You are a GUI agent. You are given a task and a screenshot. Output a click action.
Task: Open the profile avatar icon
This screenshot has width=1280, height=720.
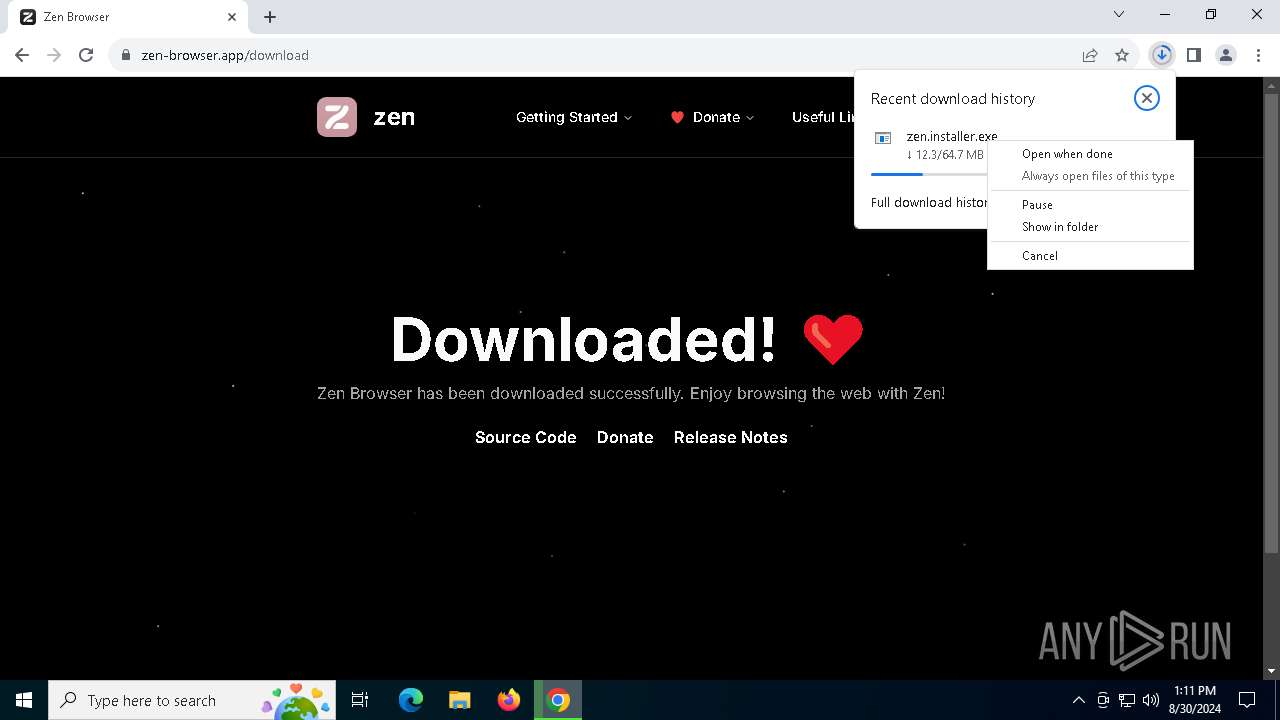[x=1226, y=55]
